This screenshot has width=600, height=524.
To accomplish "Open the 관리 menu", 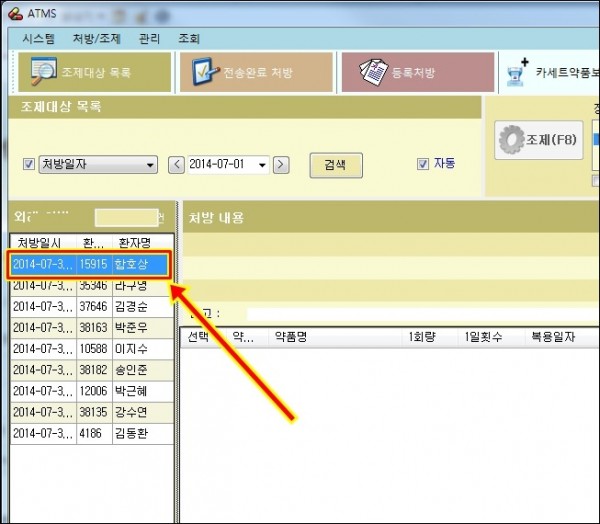I will click(149, 39).
